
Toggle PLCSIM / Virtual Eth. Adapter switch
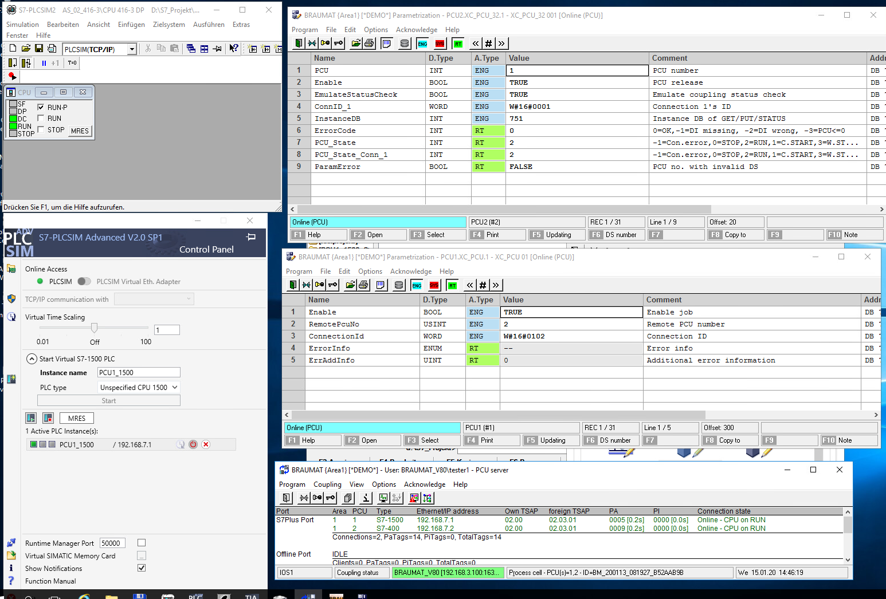(x=84, y=281)
